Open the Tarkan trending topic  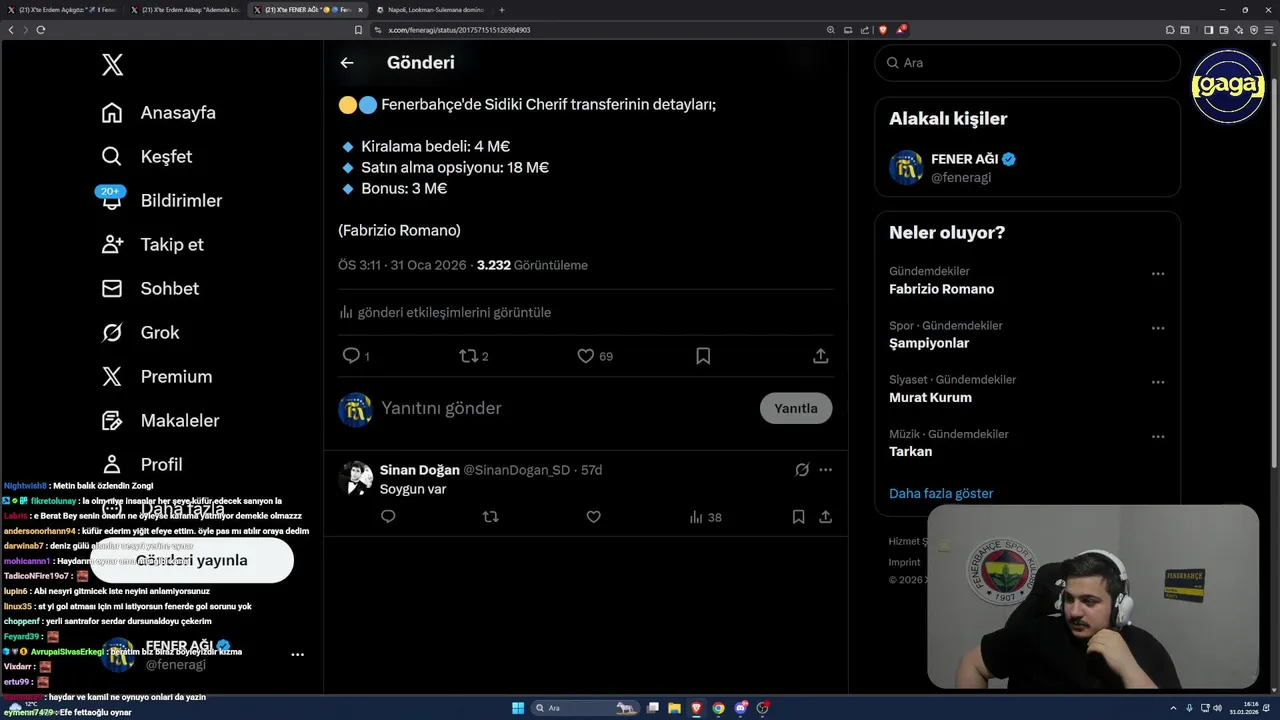click(x=910, y=451)
